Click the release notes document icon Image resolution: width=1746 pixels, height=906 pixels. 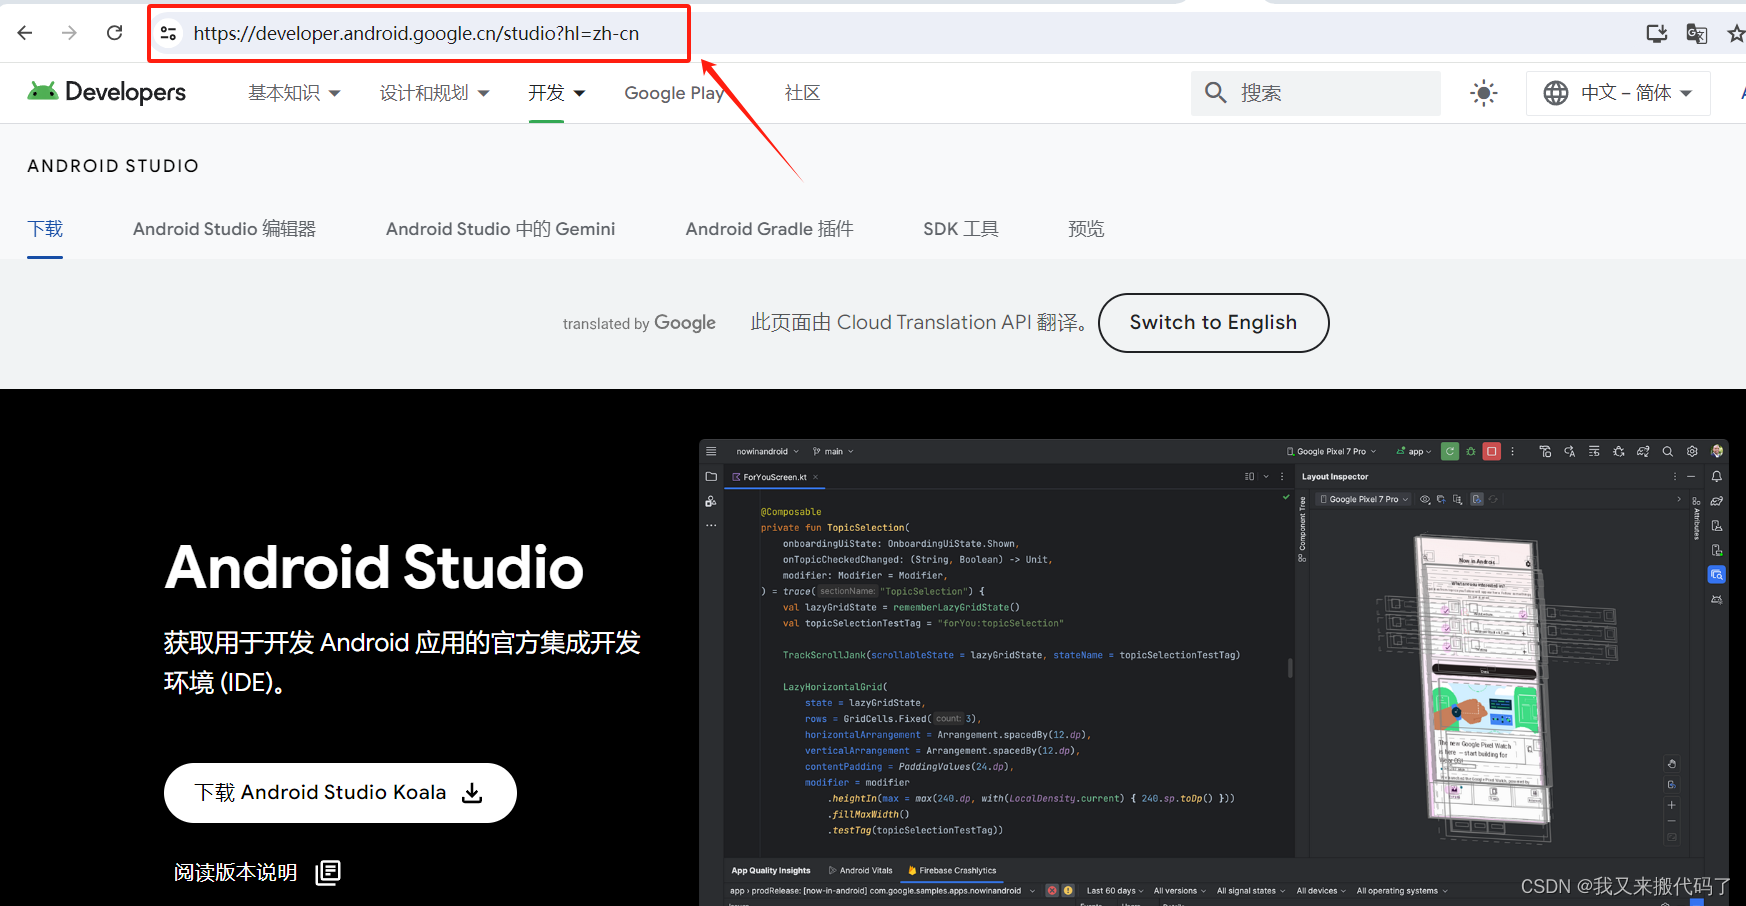(328, 872)
